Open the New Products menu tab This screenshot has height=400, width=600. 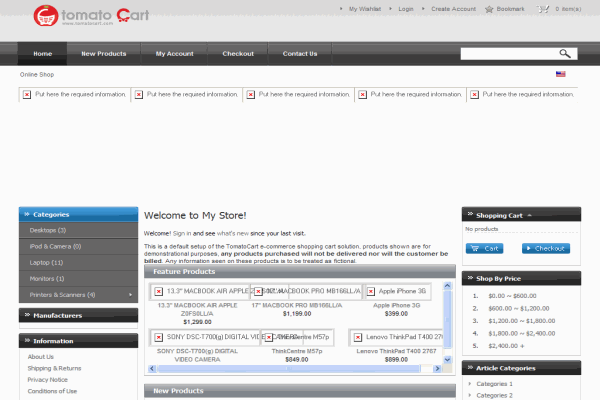click(x=103, y=53)
